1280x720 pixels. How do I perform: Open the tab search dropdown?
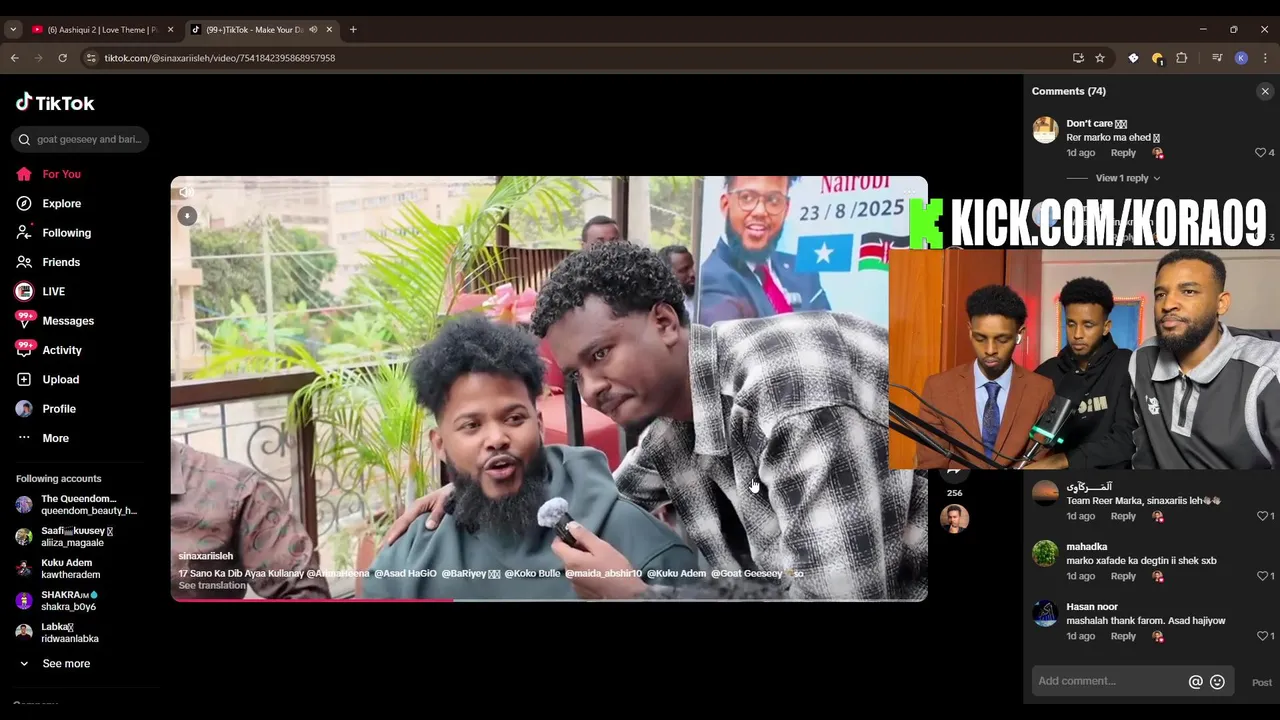[13, 30]
